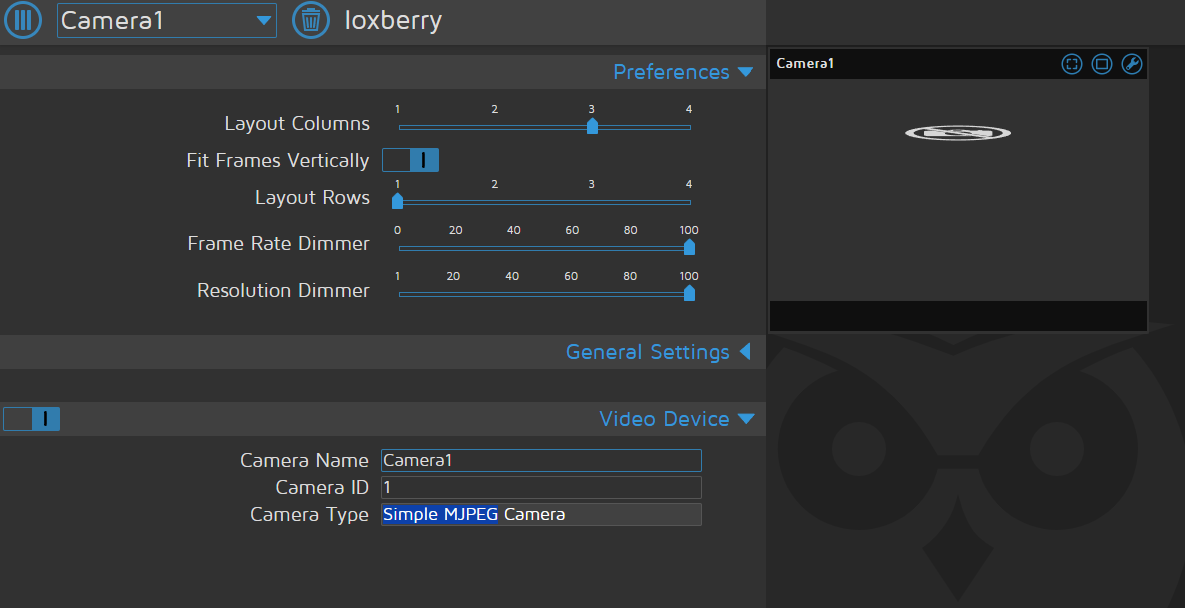Click into the Camera Name text field
Screen dimensions: 1185x608
tap(541, 461)
